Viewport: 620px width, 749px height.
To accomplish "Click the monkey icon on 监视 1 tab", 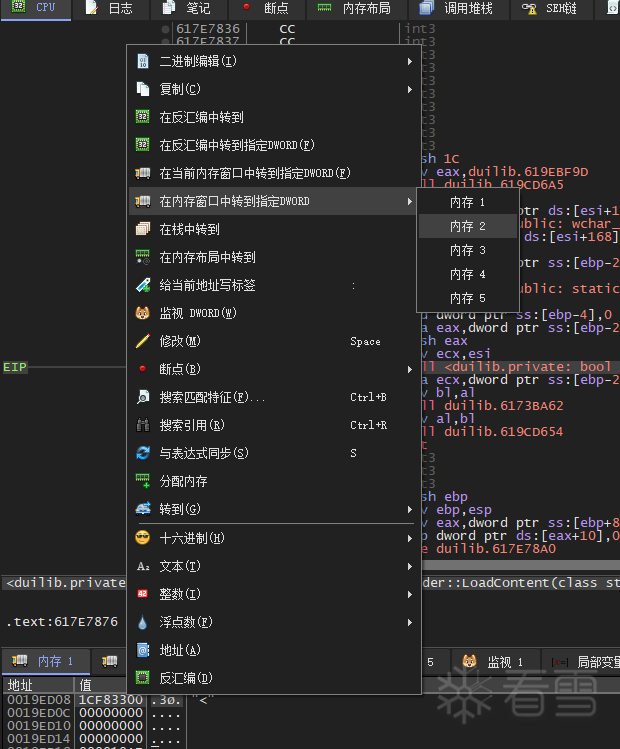I will (469, 661).
